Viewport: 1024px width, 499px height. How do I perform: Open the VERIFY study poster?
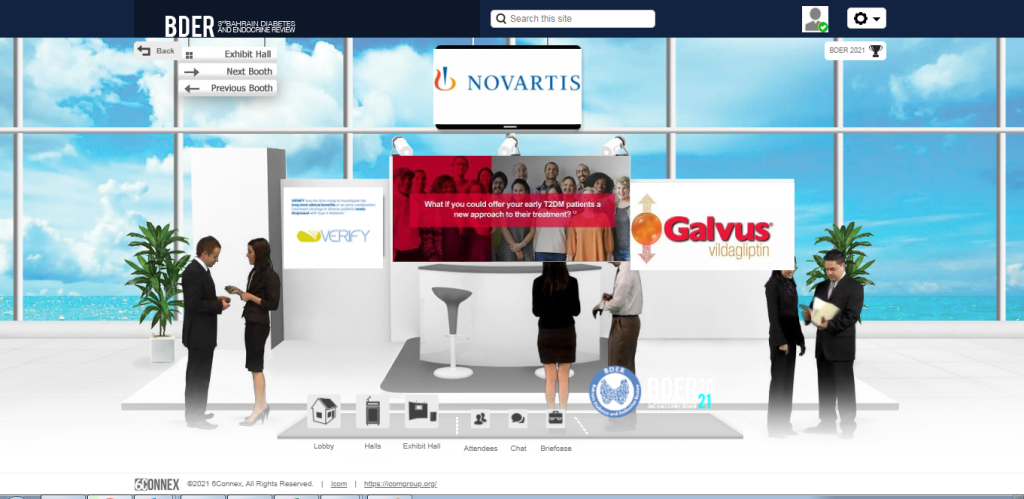tap(333, 226)
